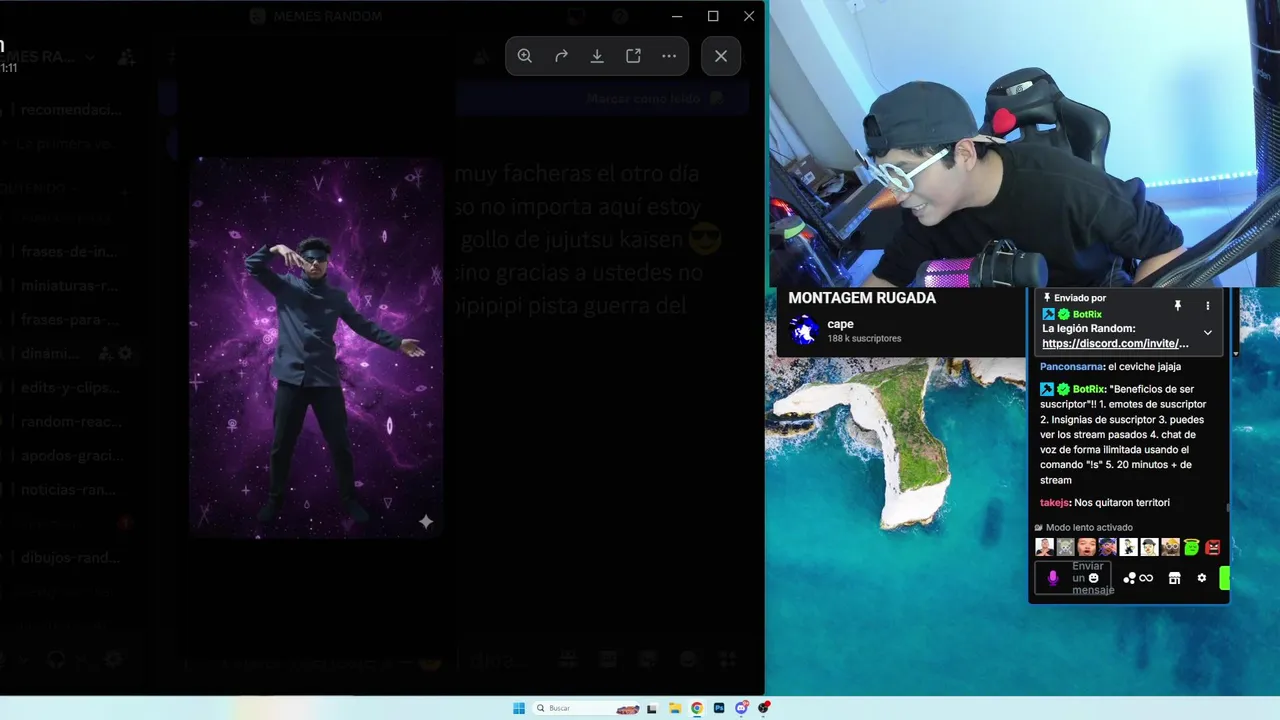Send the chat message with green button

tap(1224, 578)
